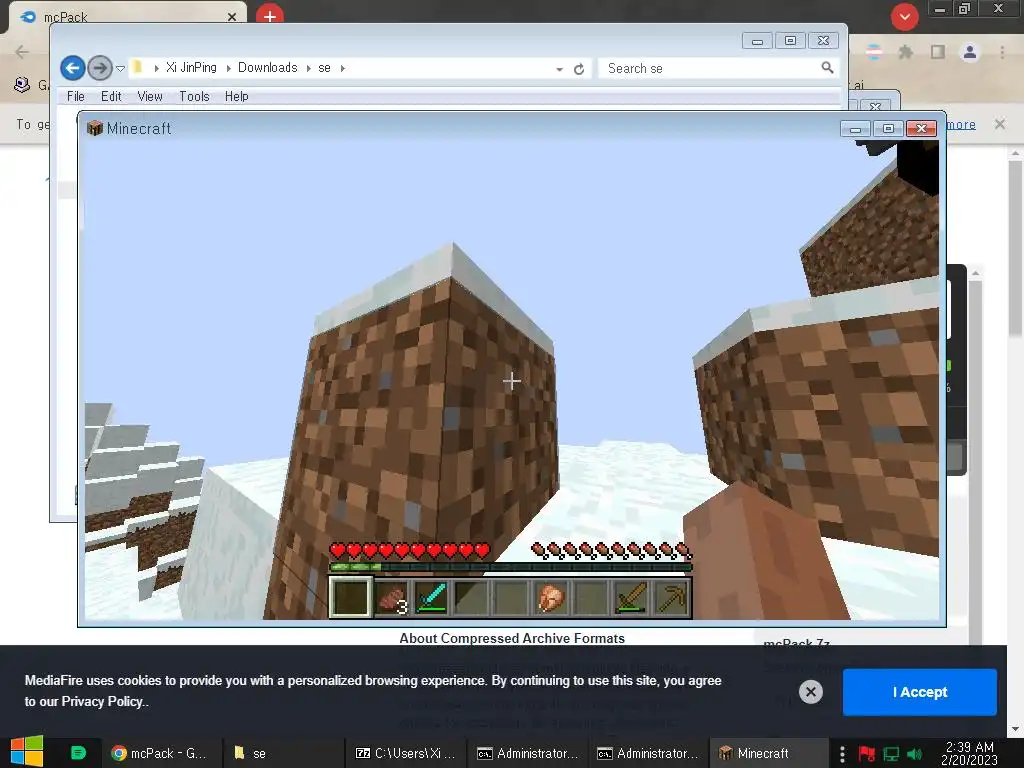Open the Help menu in Explorer
The width and height of the screenshot is (1024, 768).
click(x=236, y=97)
